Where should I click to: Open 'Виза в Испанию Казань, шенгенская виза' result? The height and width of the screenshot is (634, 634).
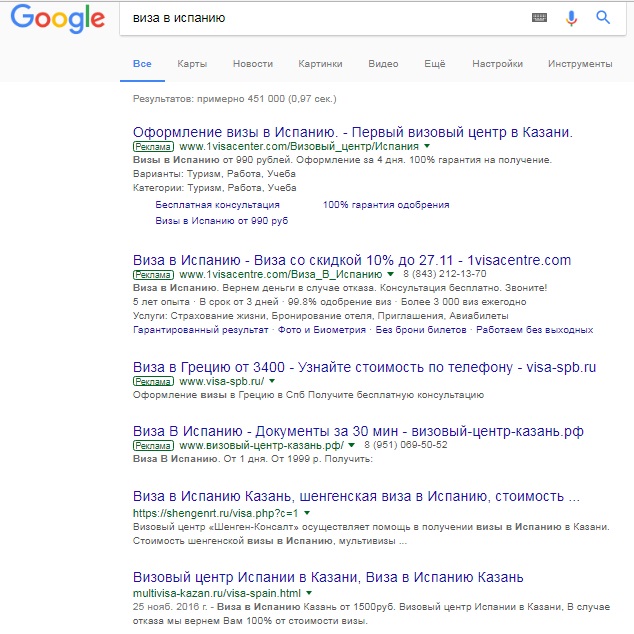click(356, 496)
